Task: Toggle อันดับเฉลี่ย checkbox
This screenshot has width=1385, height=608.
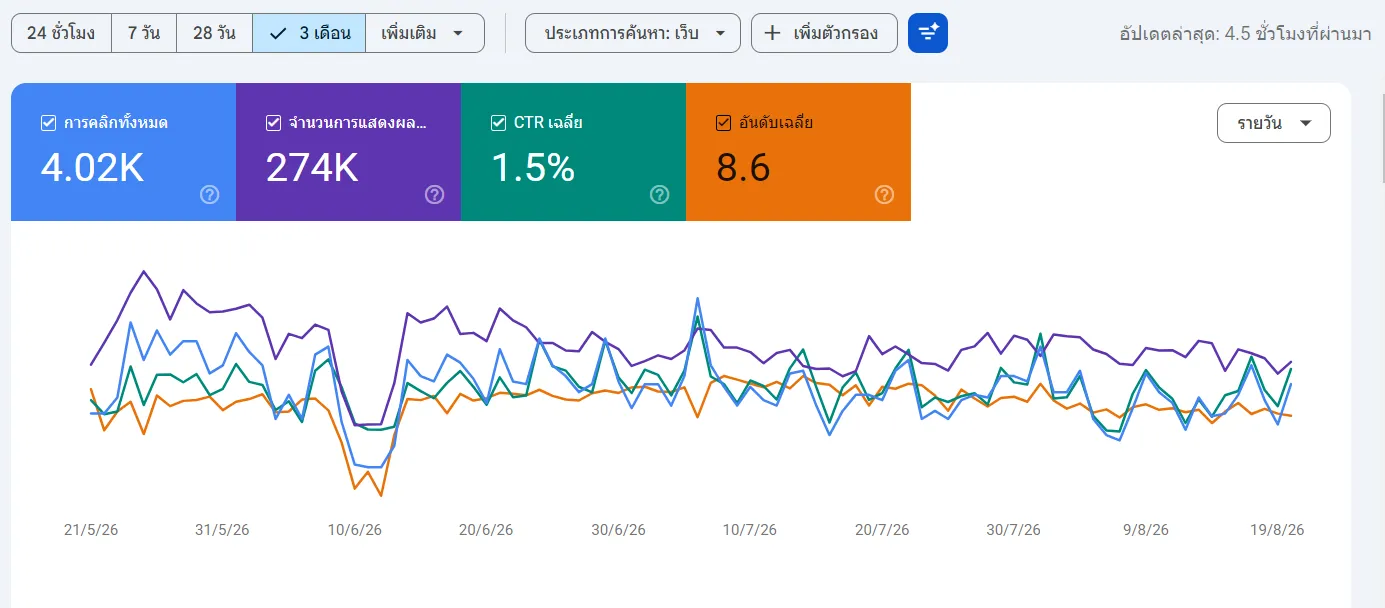Action: [723, 123]
